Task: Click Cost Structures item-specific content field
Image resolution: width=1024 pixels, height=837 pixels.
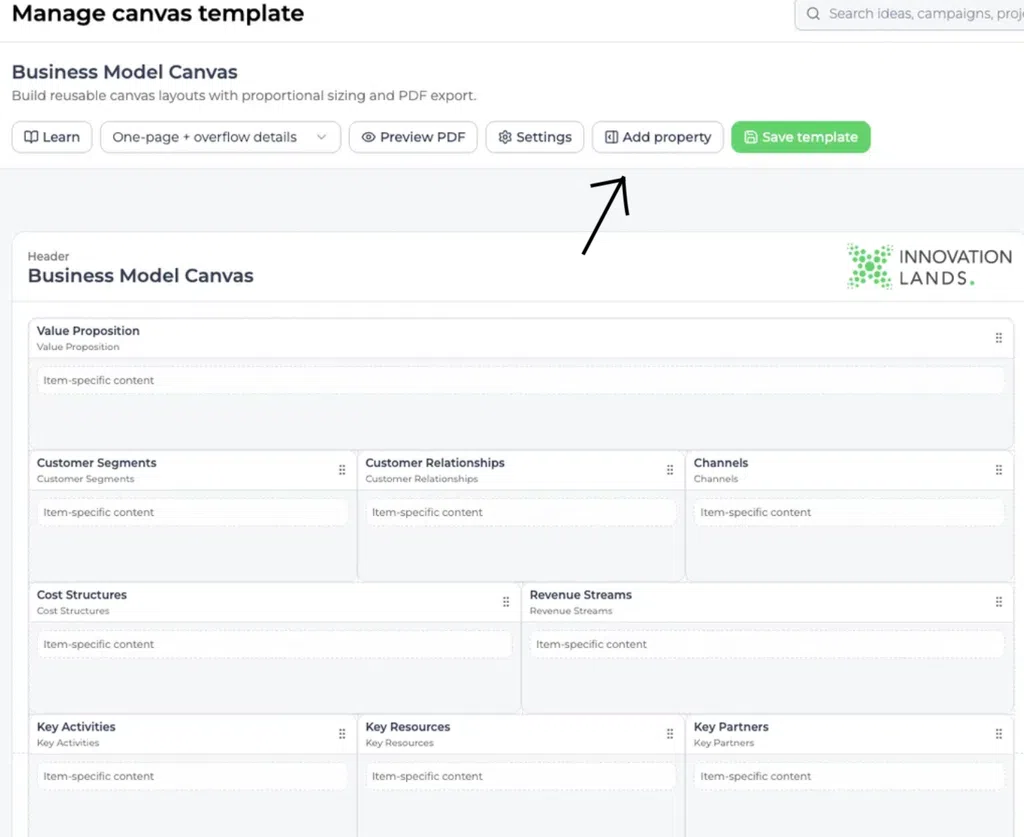Action: tap(274, 644)
